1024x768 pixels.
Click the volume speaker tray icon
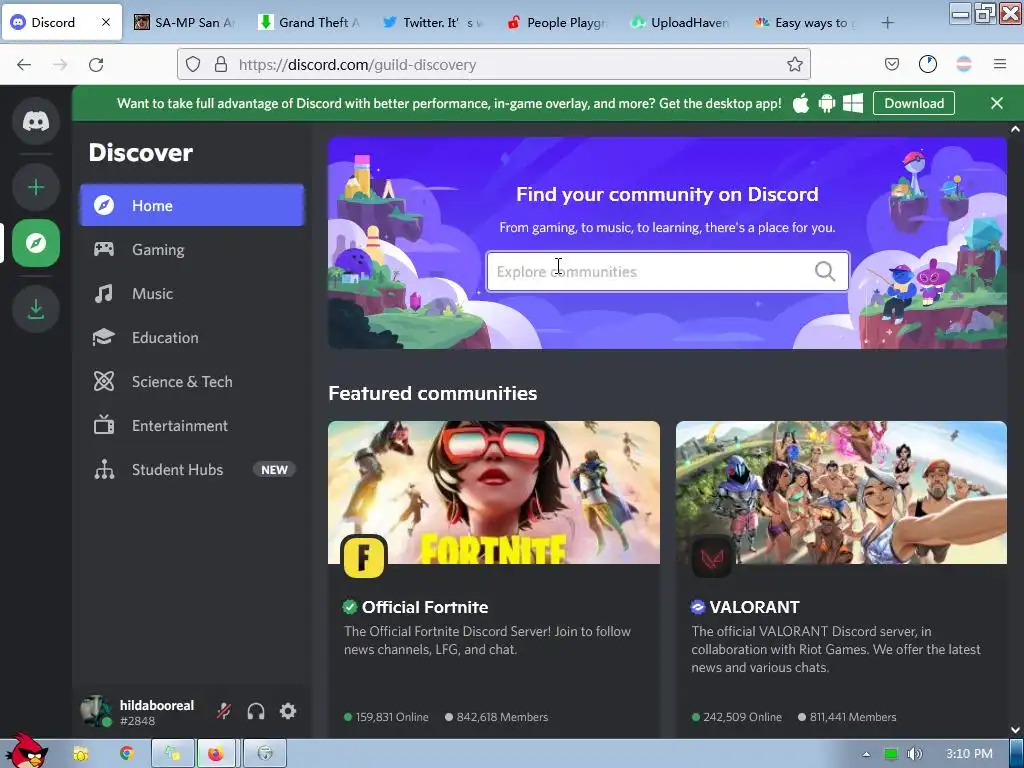[x=914, y=754]
